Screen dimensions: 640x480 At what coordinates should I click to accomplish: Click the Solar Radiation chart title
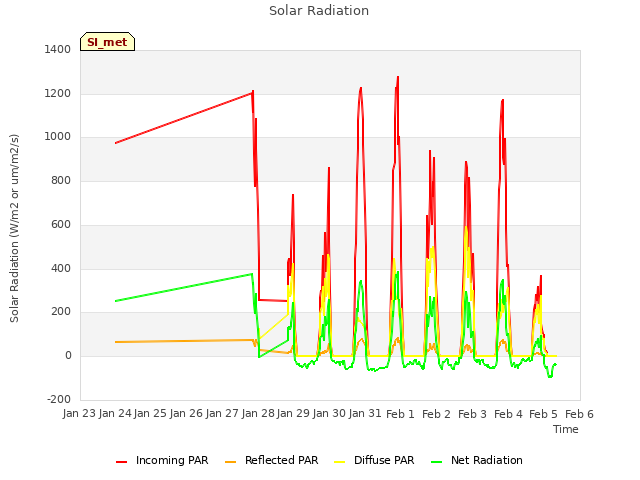click(x=319, y=11)
